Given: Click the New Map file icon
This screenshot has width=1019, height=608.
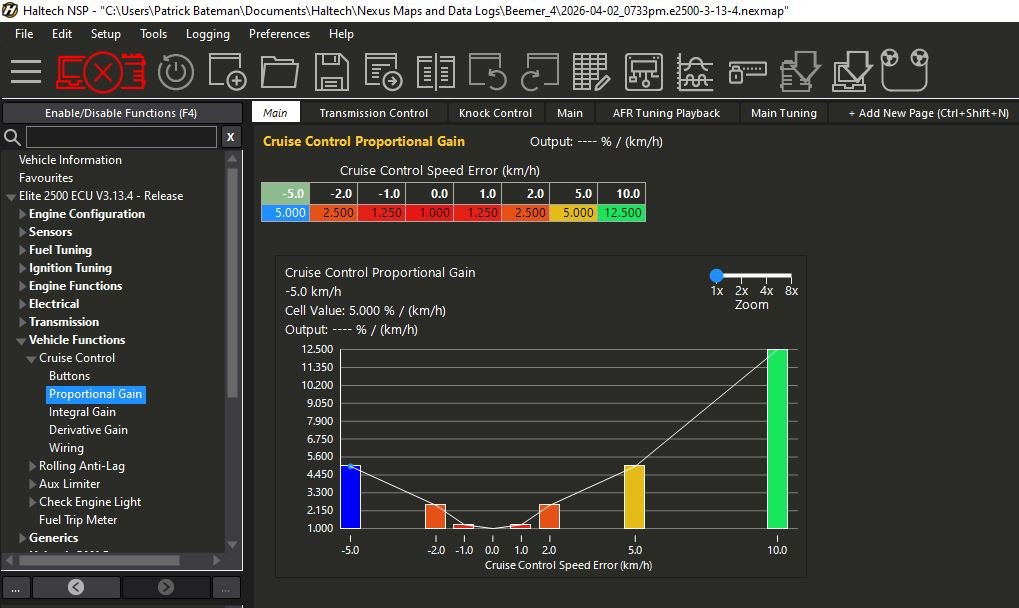Looking at the screenshot, I should (227, 72).
